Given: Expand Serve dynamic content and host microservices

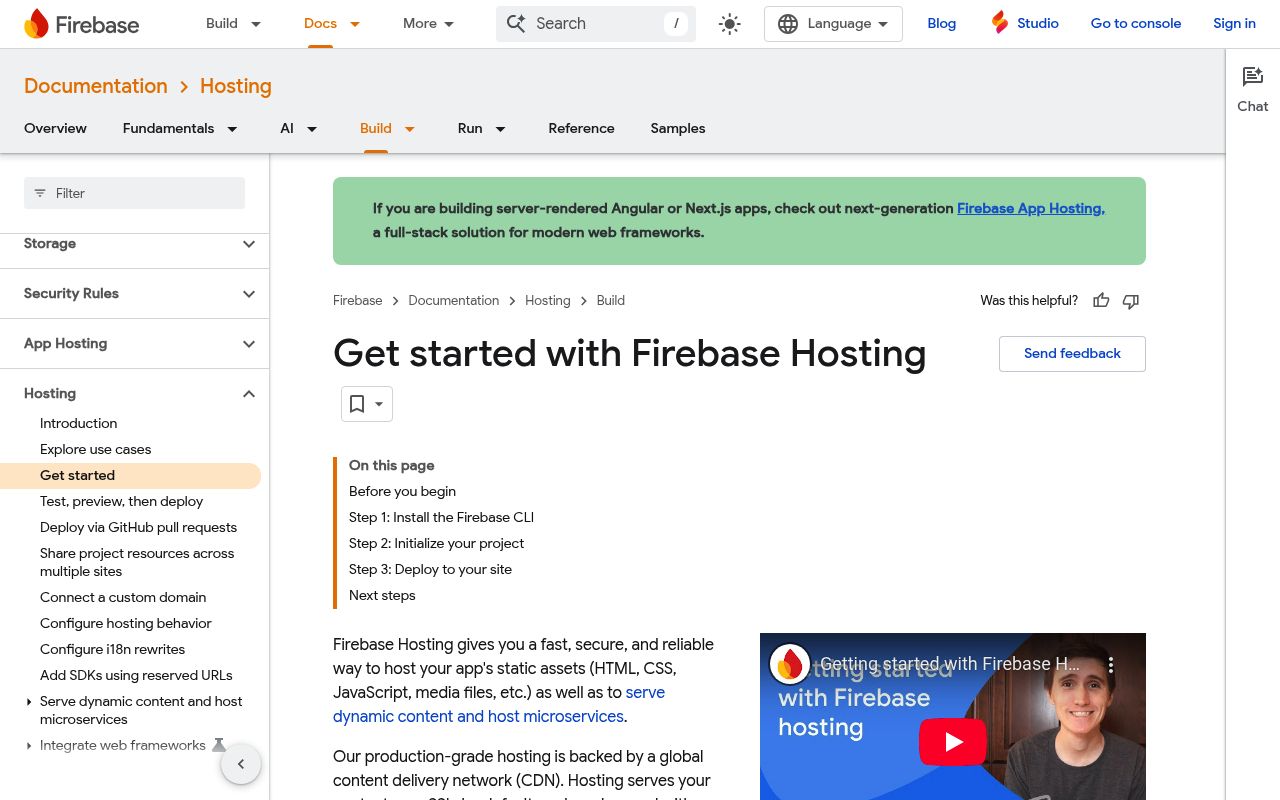Looking at the screenshot, I should [28, 702].
